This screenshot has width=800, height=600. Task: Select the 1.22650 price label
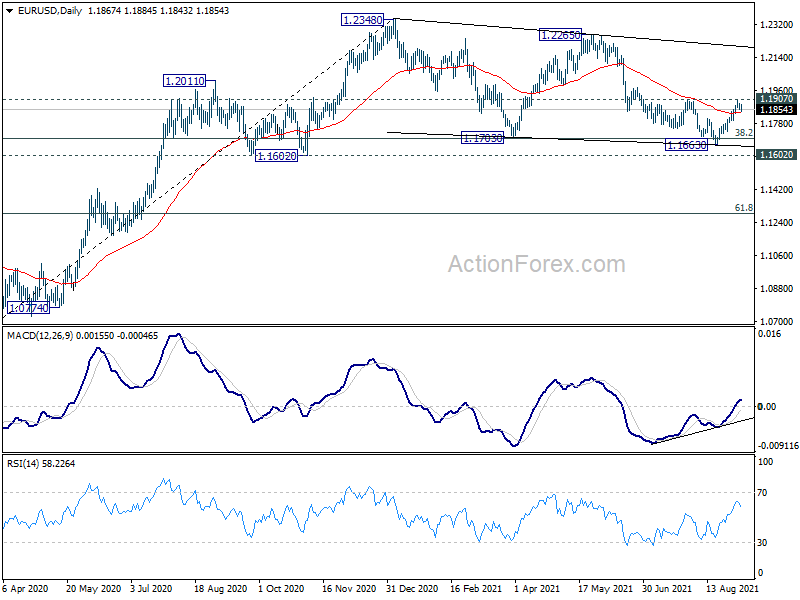point(558,35)
